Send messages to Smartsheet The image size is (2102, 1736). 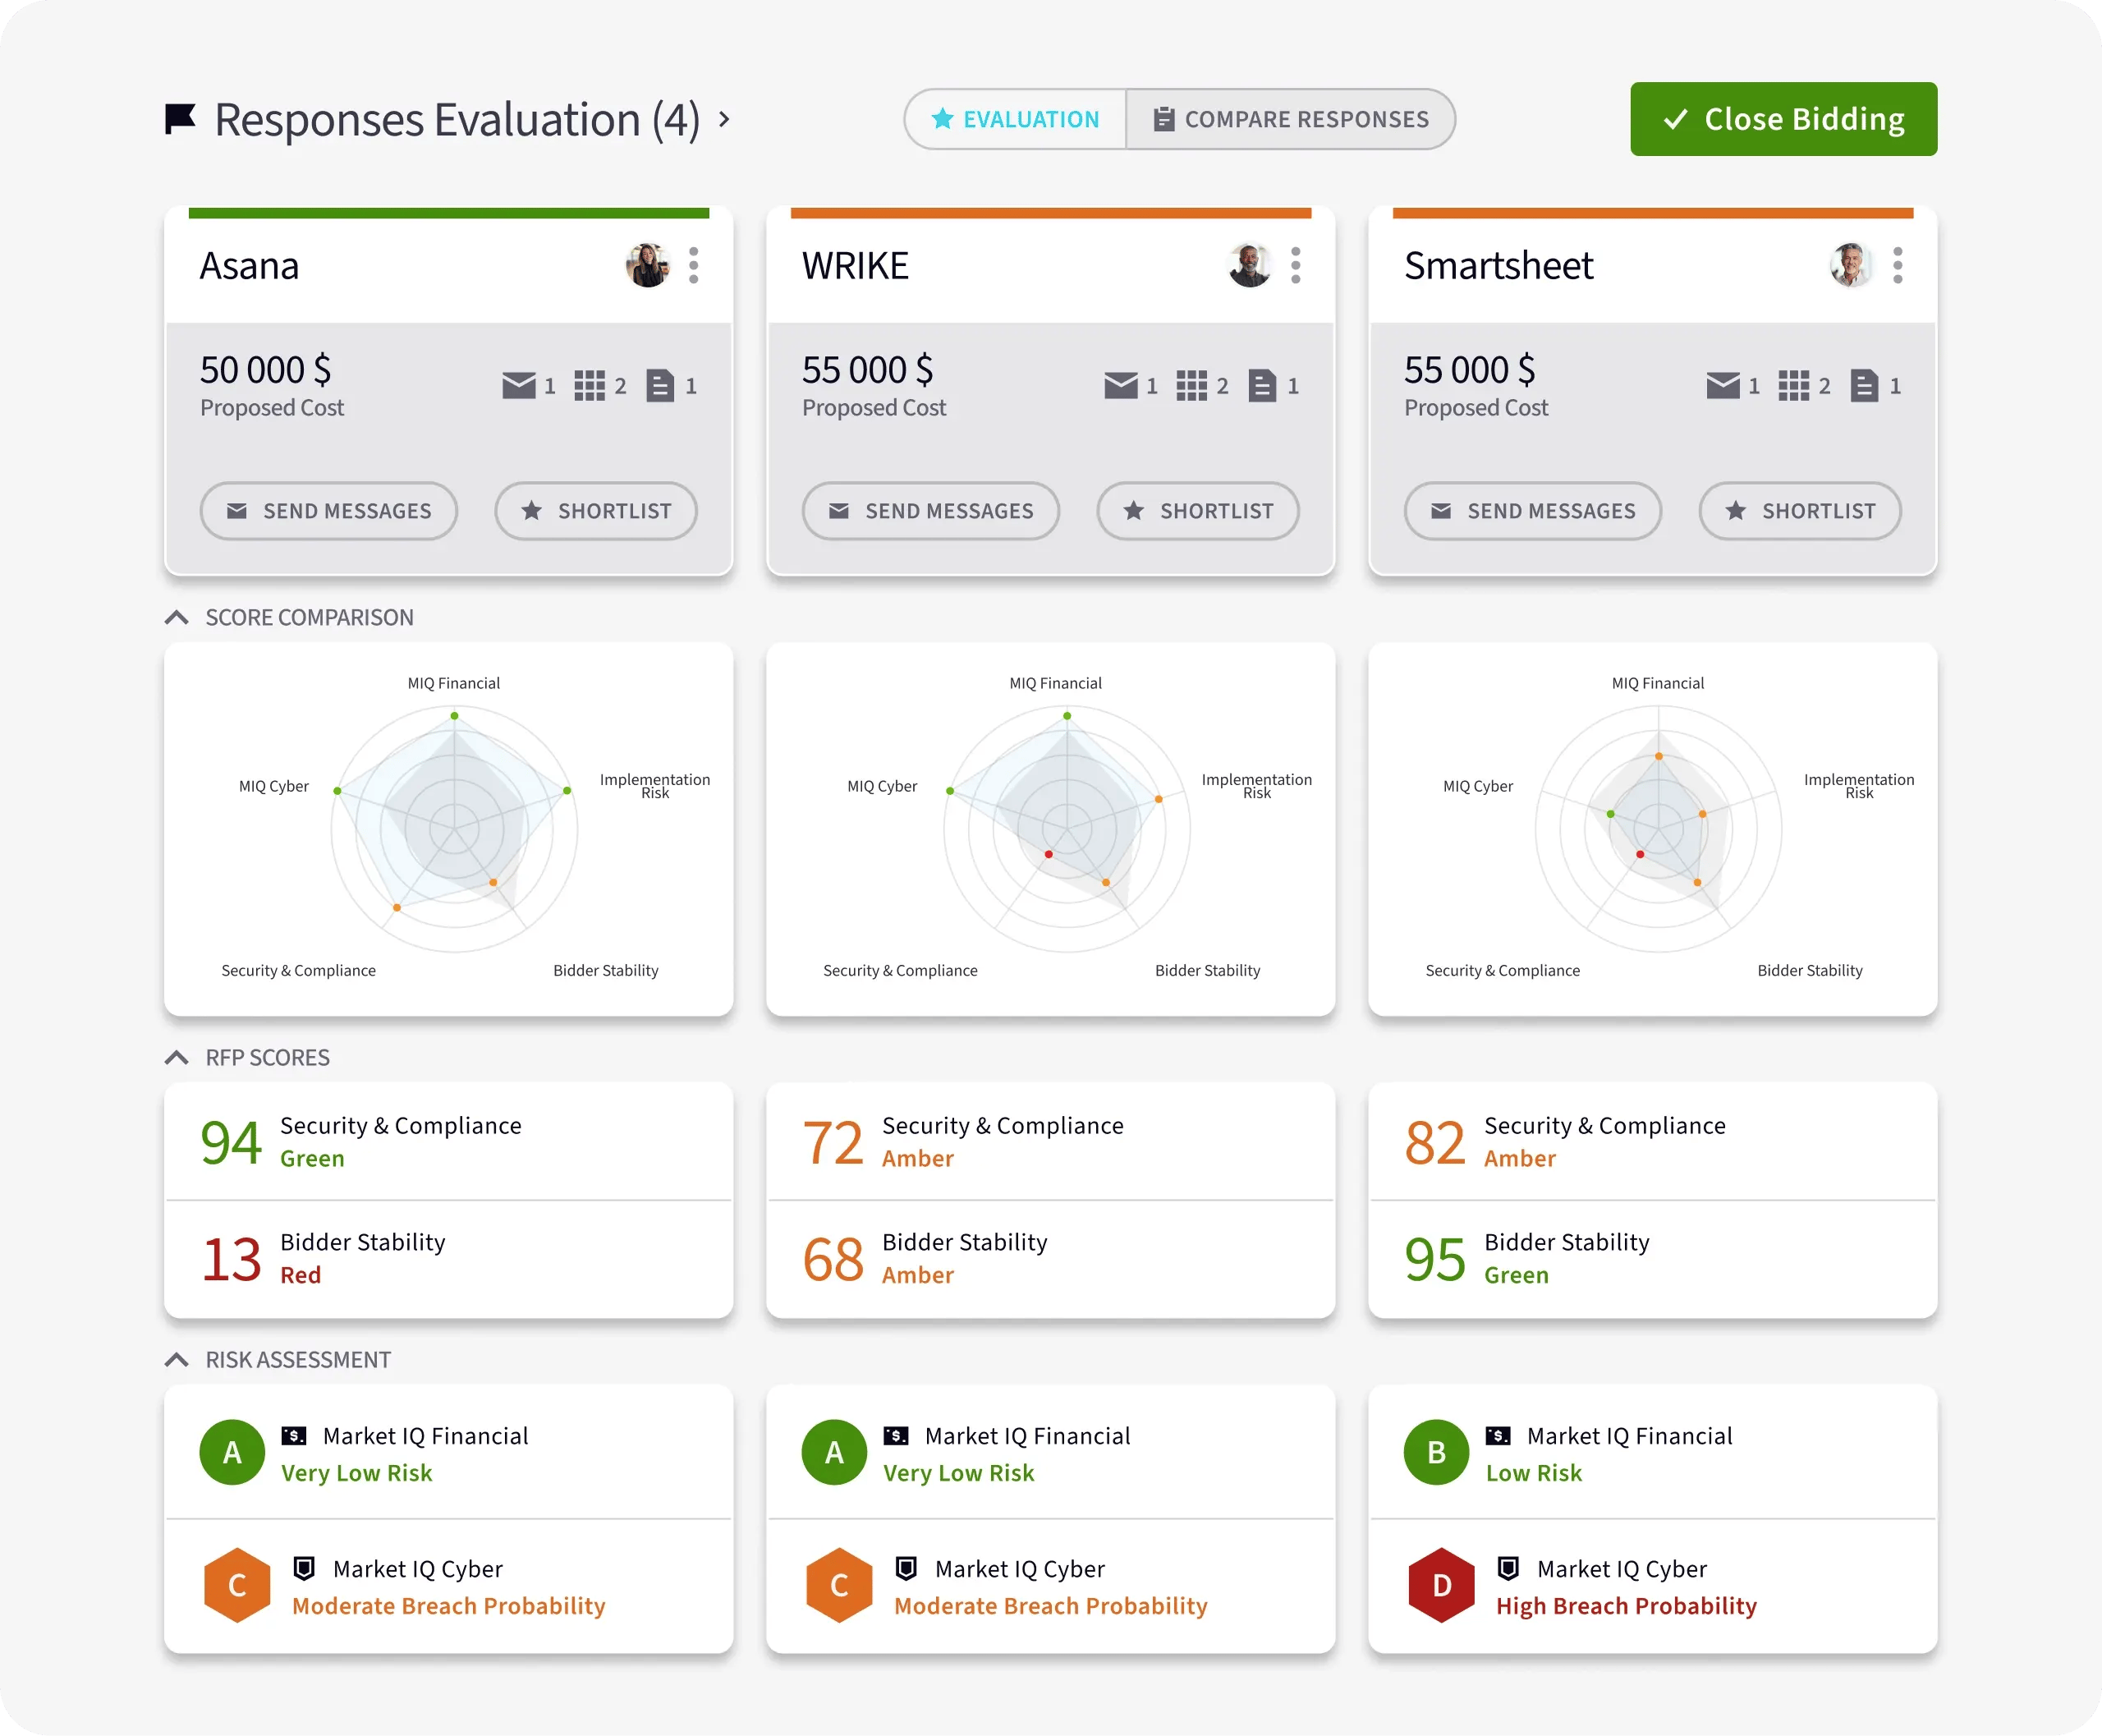(x=1533, y=511)
